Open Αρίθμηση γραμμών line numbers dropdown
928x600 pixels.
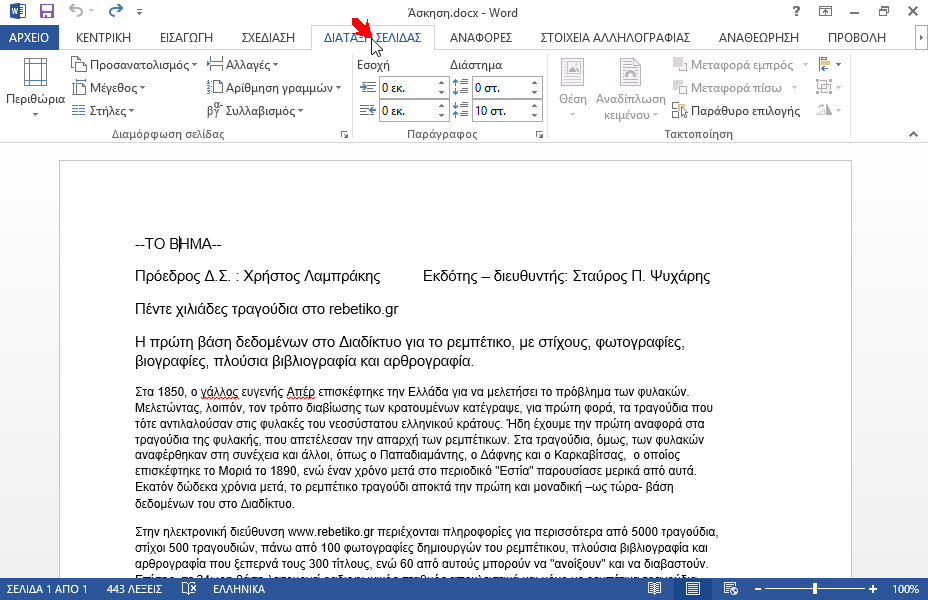274,88
